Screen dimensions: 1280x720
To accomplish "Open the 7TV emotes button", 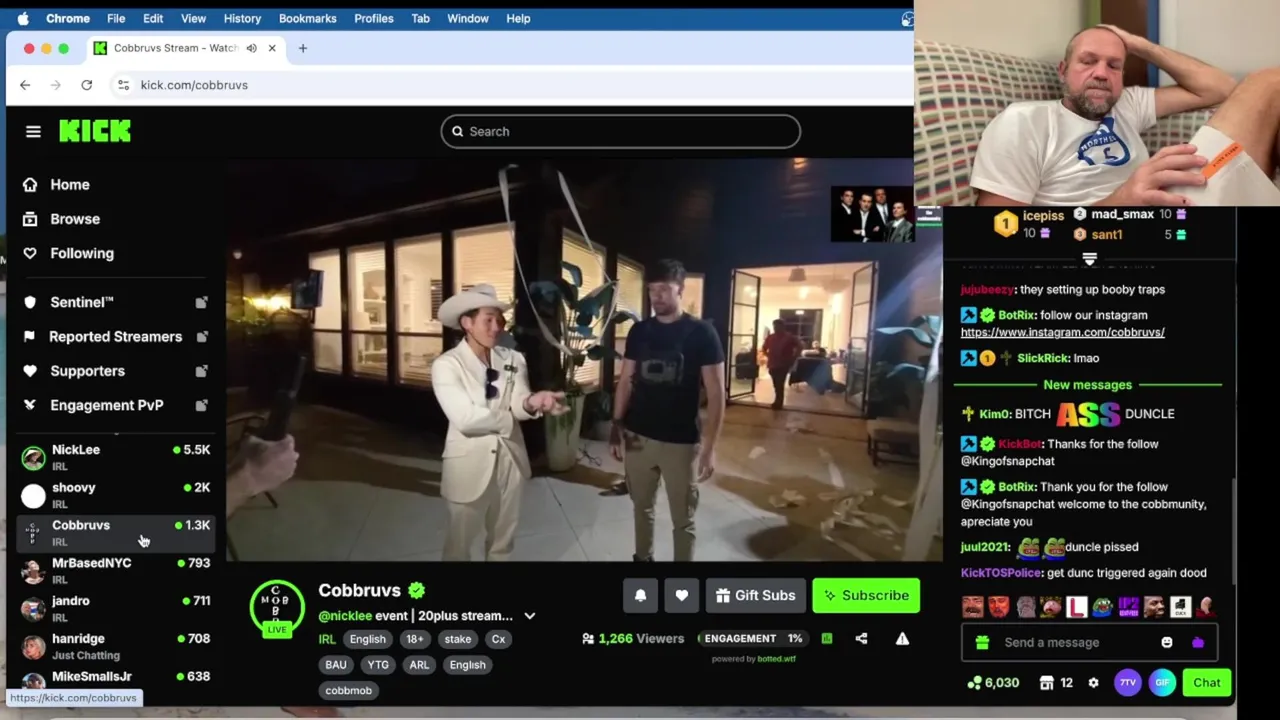I will click(1128, 682).
